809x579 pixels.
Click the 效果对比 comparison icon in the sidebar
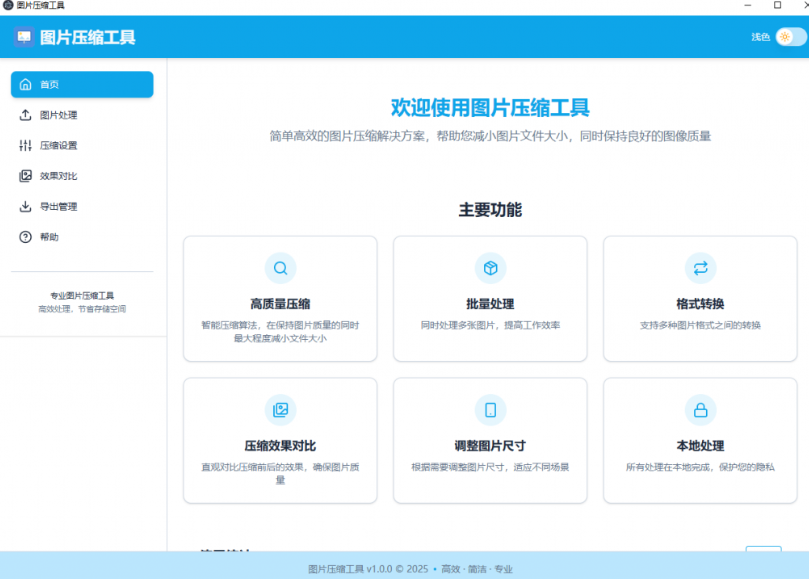(25, 176)
